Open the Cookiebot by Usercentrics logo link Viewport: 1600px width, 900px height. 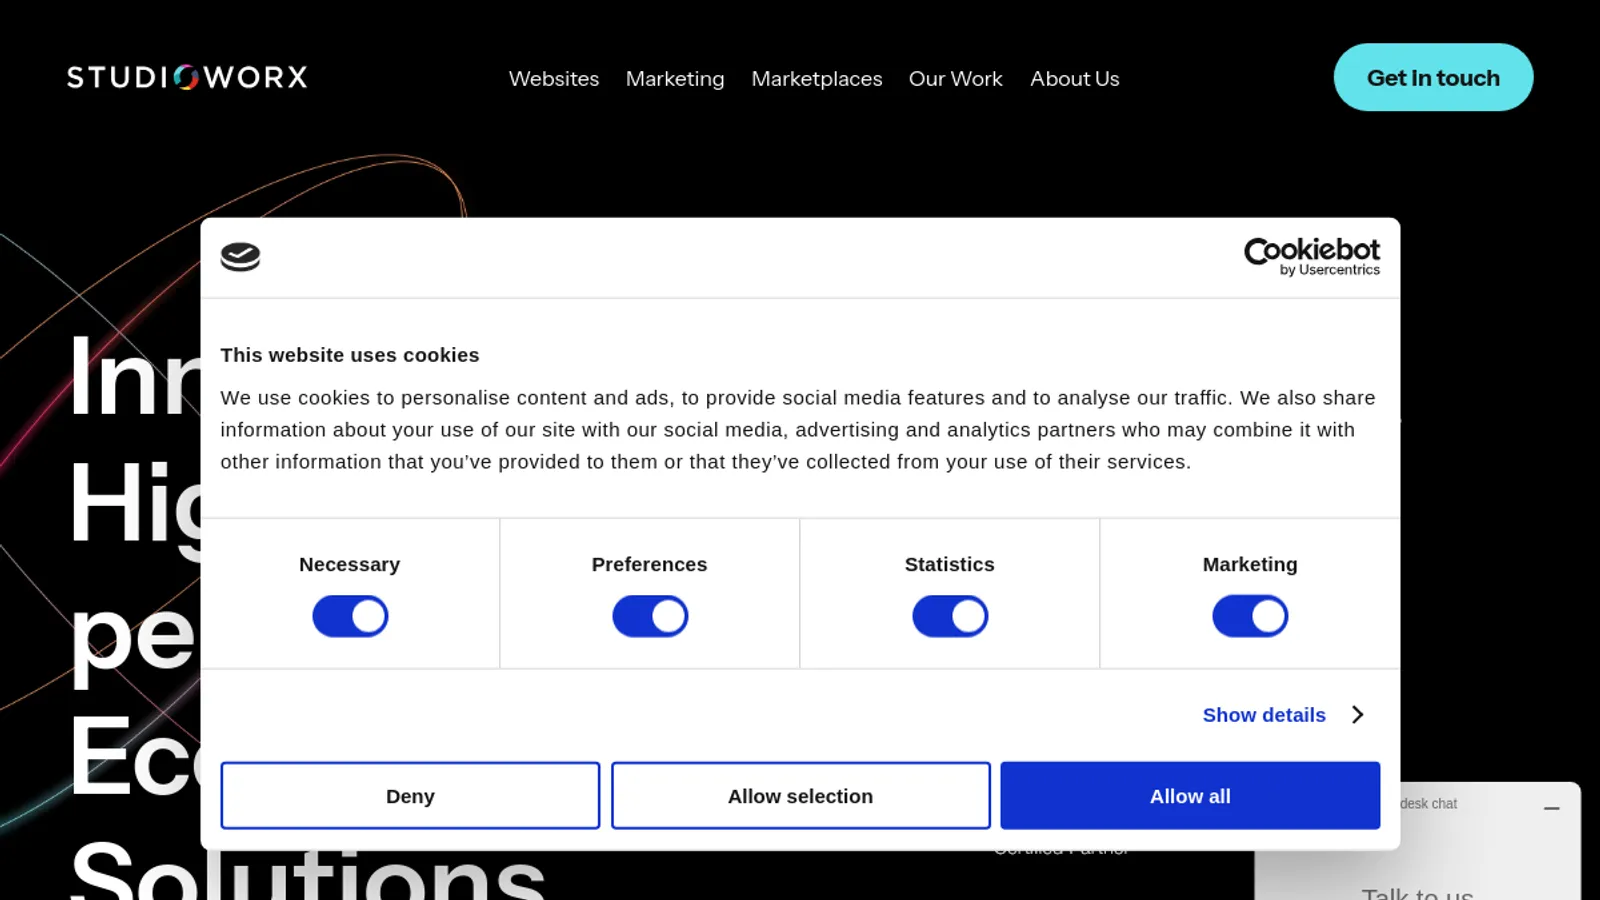(1311, 257)
